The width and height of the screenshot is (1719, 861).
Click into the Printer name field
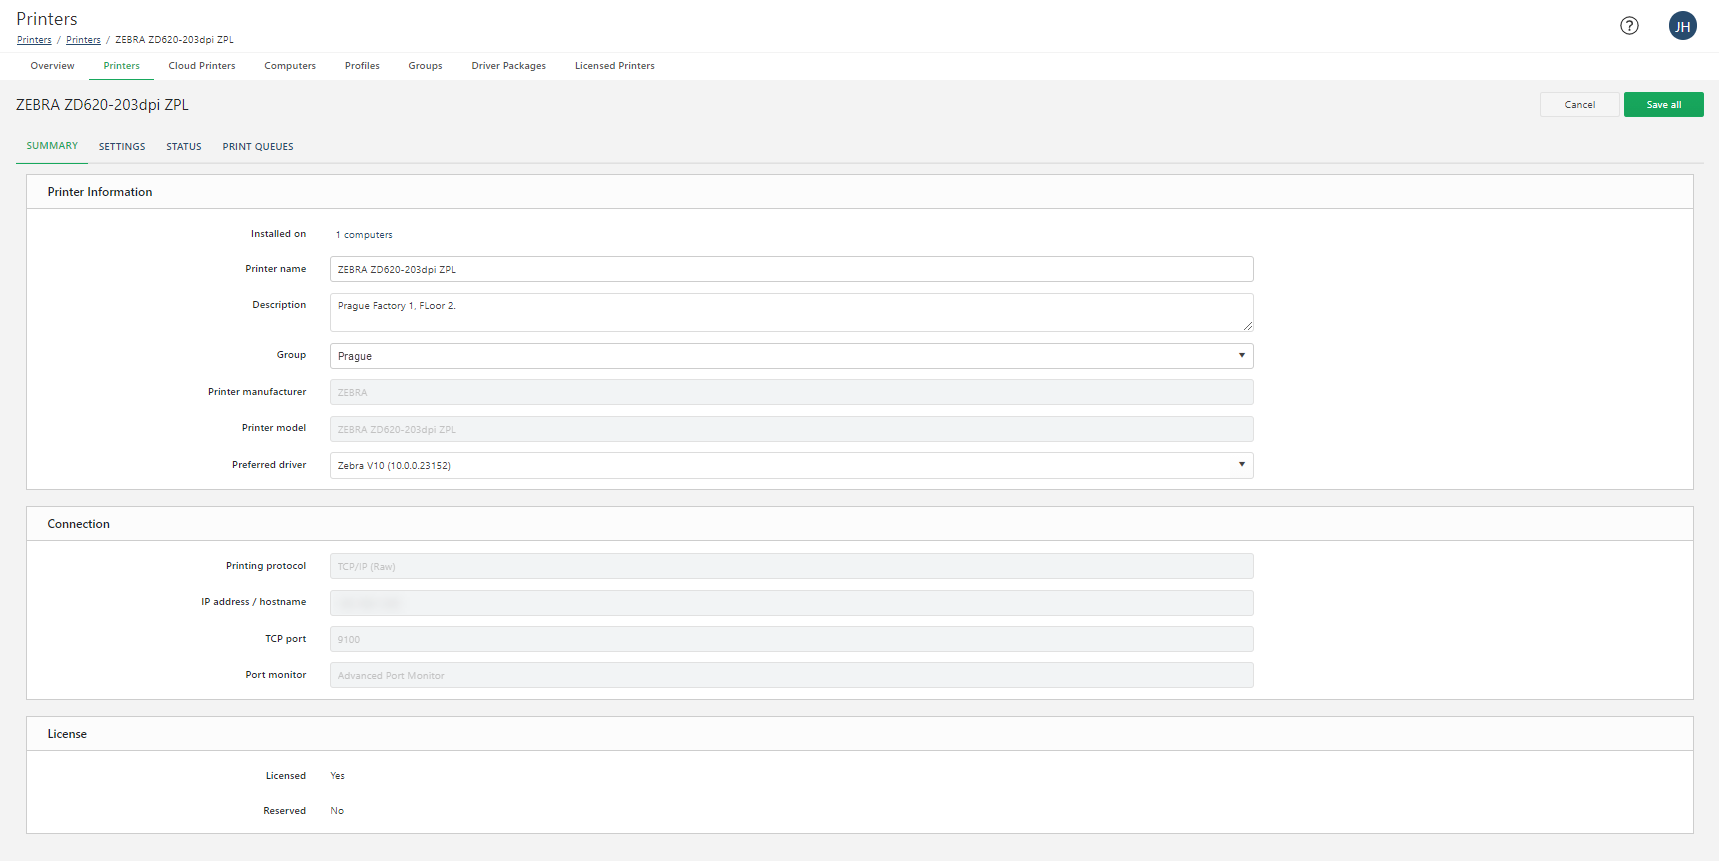pyautogui.click(x=790, y=269)
